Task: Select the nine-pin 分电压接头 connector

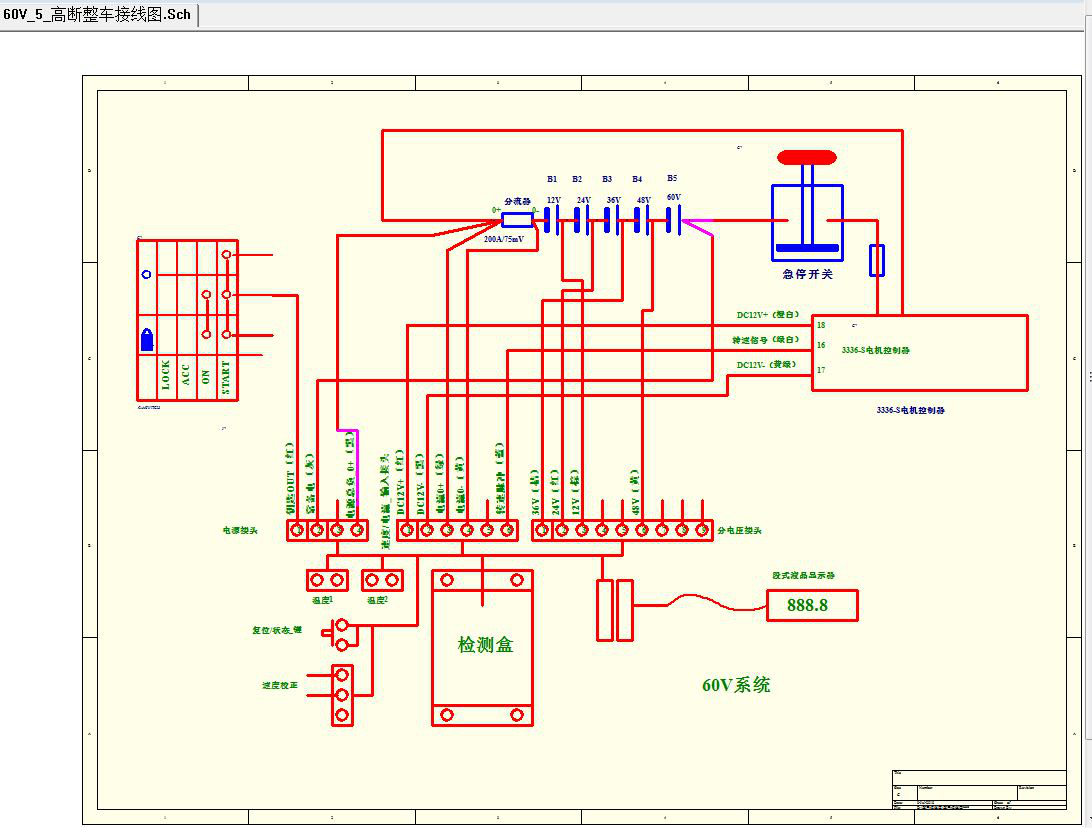Action: [x=622, y=531]
